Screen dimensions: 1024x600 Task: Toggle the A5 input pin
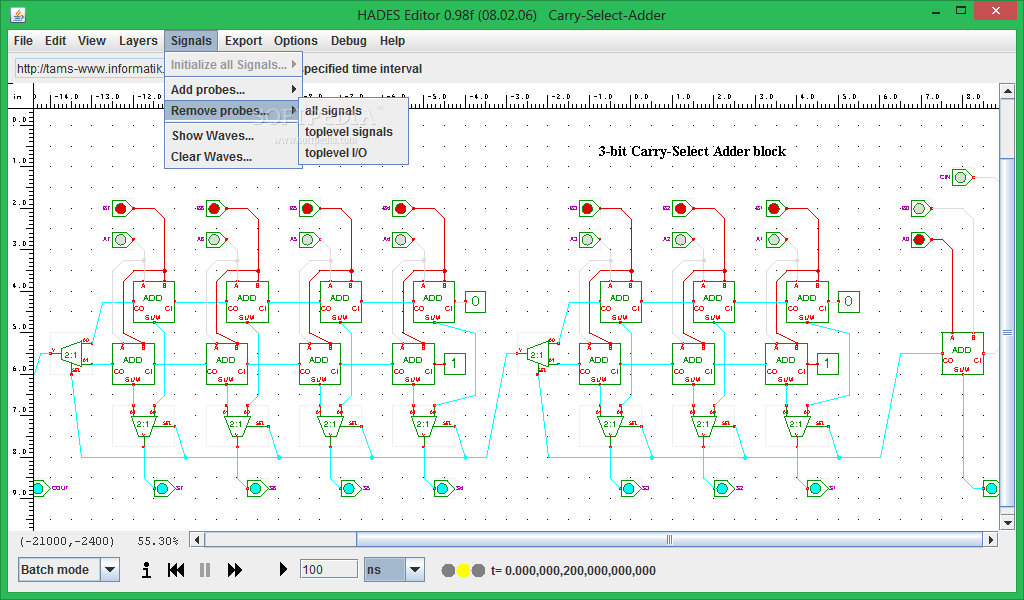point(309,240)
